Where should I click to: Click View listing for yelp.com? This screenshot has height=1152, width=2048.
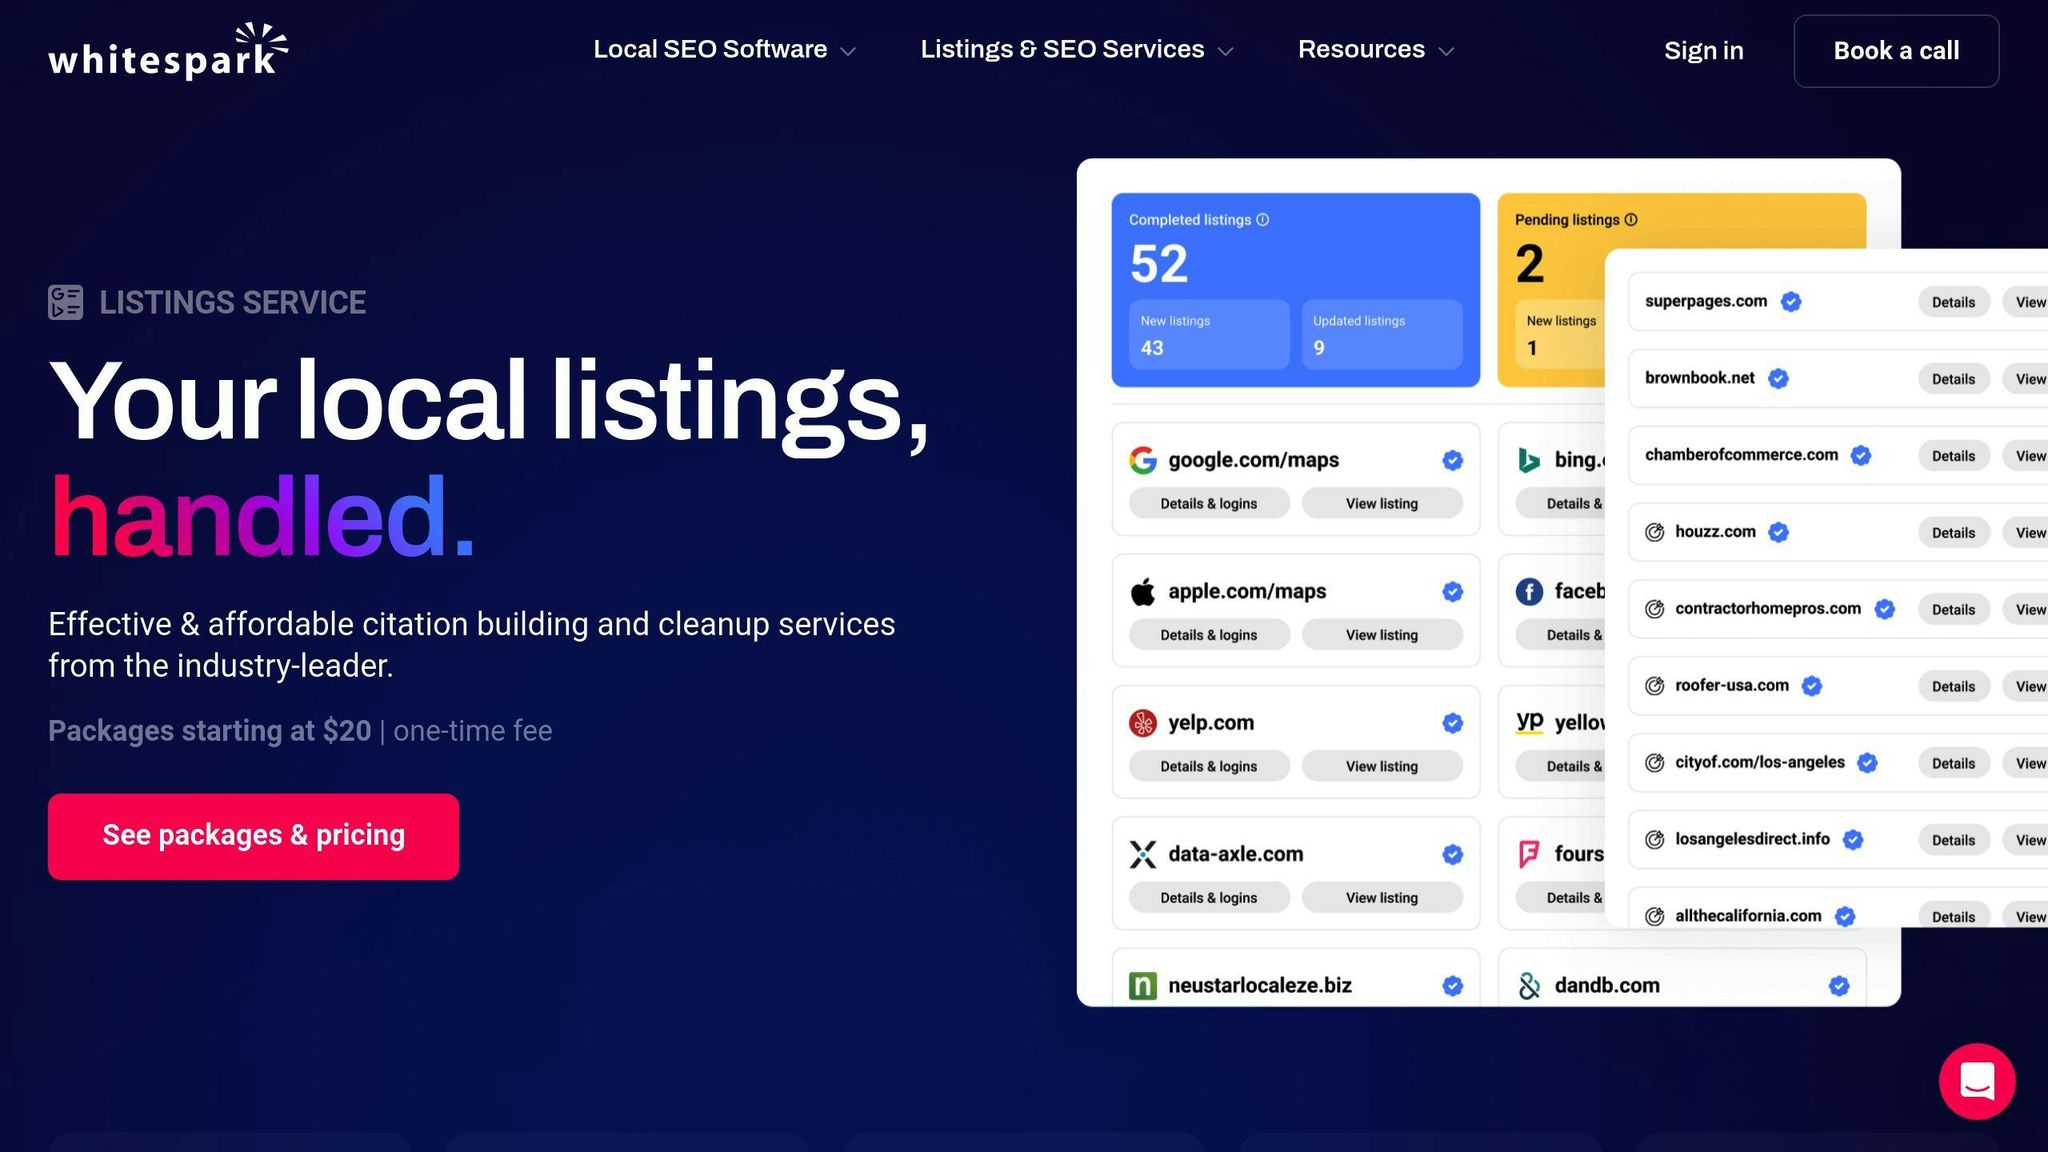coord(1382,767)
